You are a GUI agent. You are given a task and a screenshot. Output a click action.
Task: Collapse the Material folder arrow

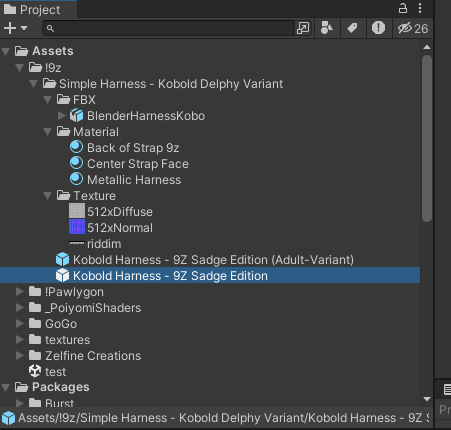(x=48, y=132)
